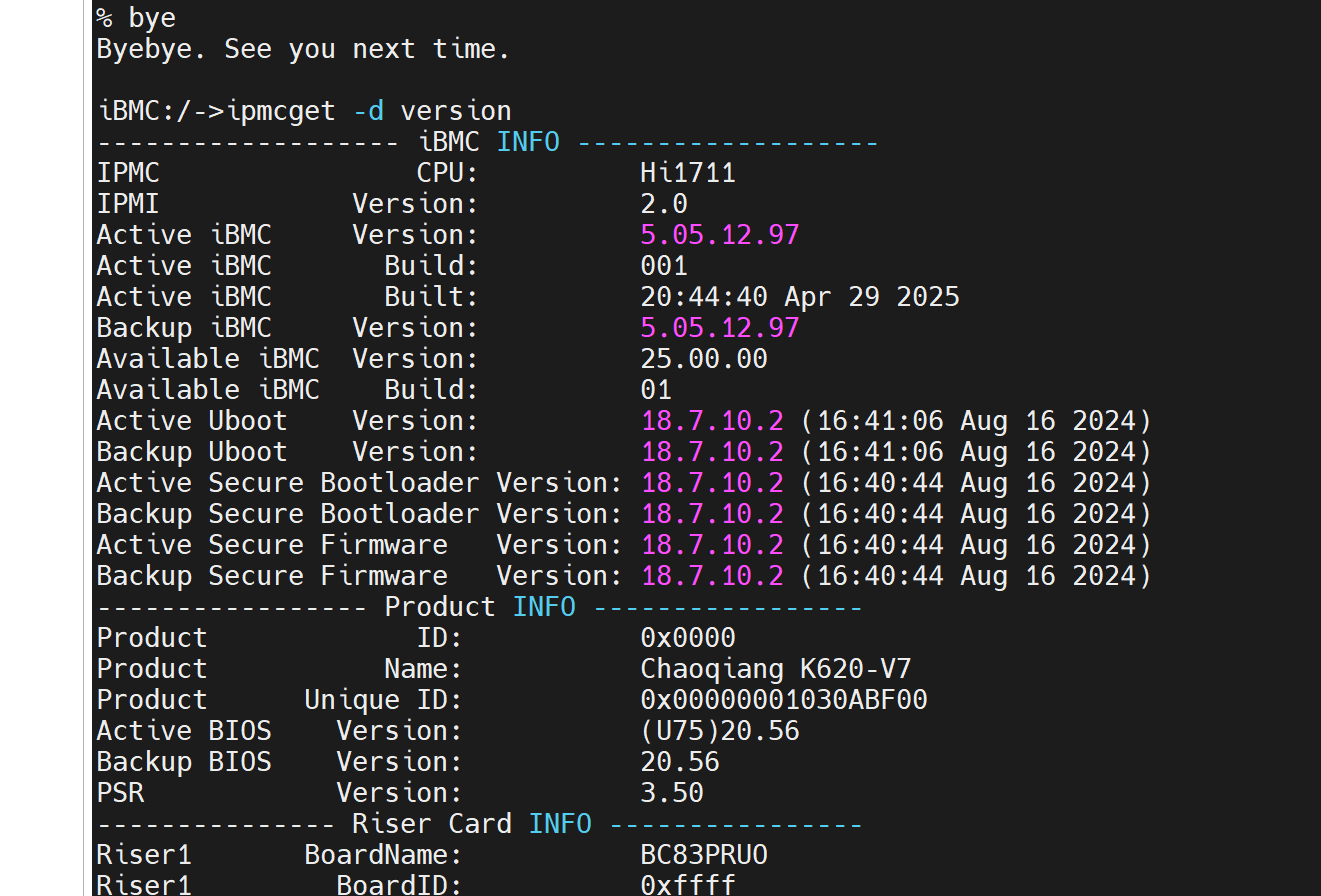Screen dimensions: 1321x896
Task: Click Active iBMC Version '5.05.12.97'
Action: [x=720, y=235]
